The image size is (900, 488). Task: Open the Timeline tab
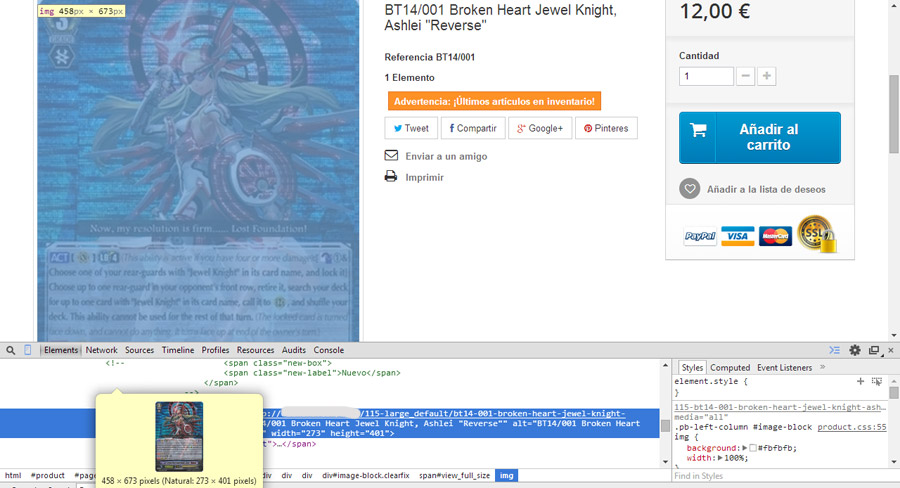[x=178, y=350]
